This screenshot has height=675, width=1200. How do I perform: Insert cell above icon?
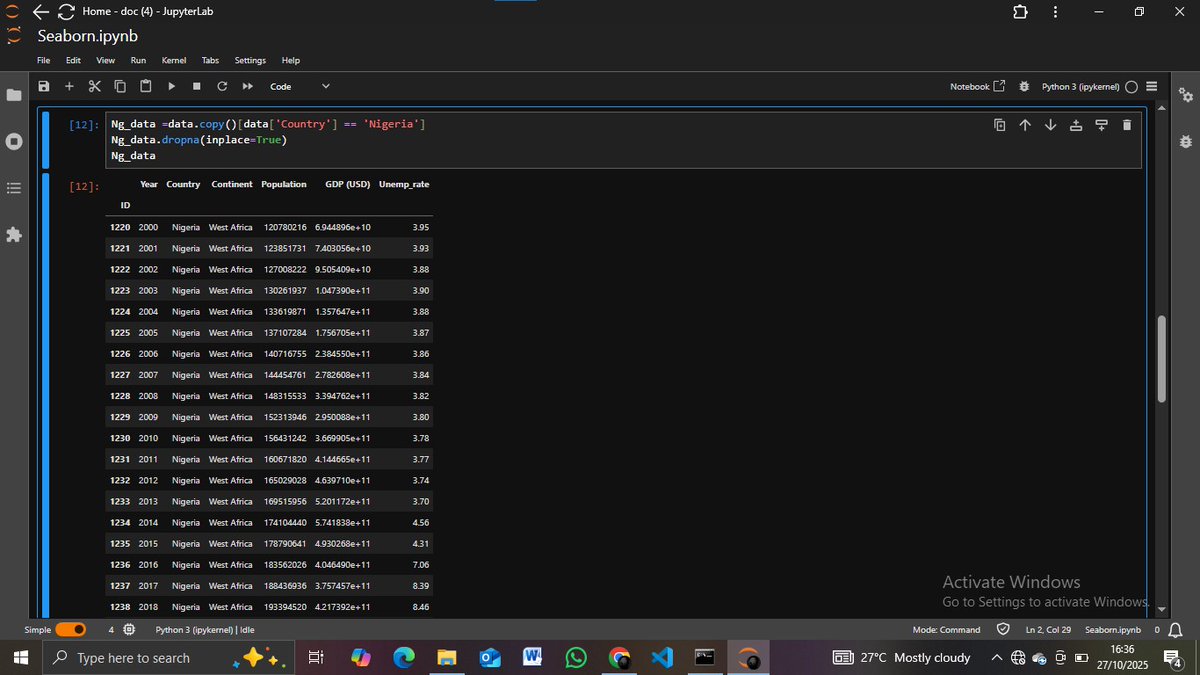1076,125
